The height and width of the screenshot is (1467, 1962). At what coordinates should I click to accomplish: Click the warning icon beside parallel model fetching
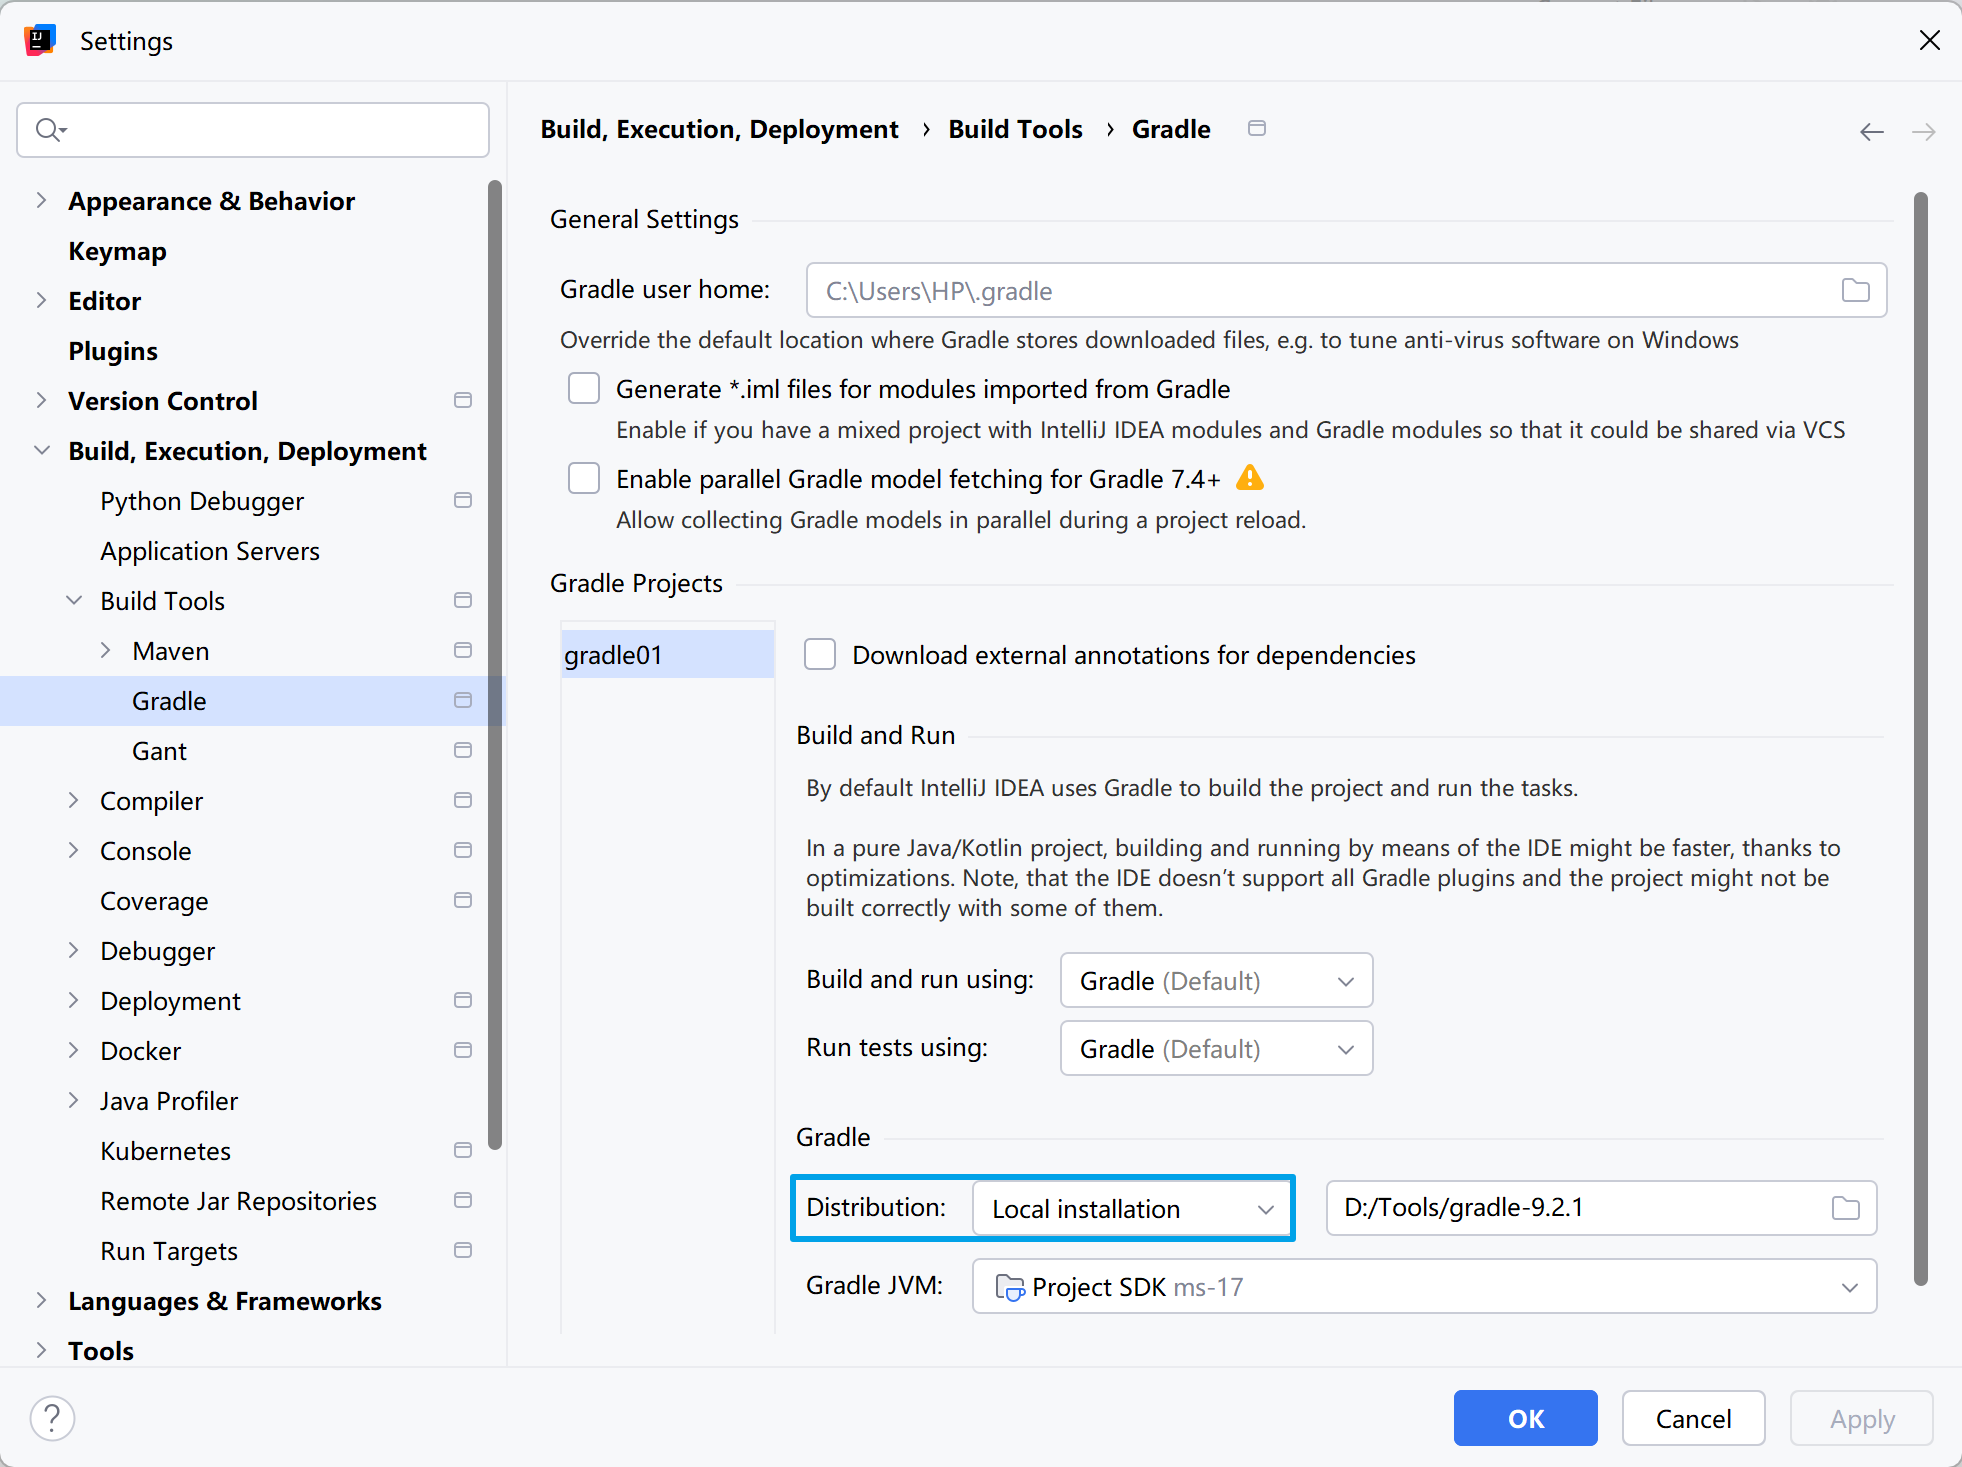pos(1249,478)
